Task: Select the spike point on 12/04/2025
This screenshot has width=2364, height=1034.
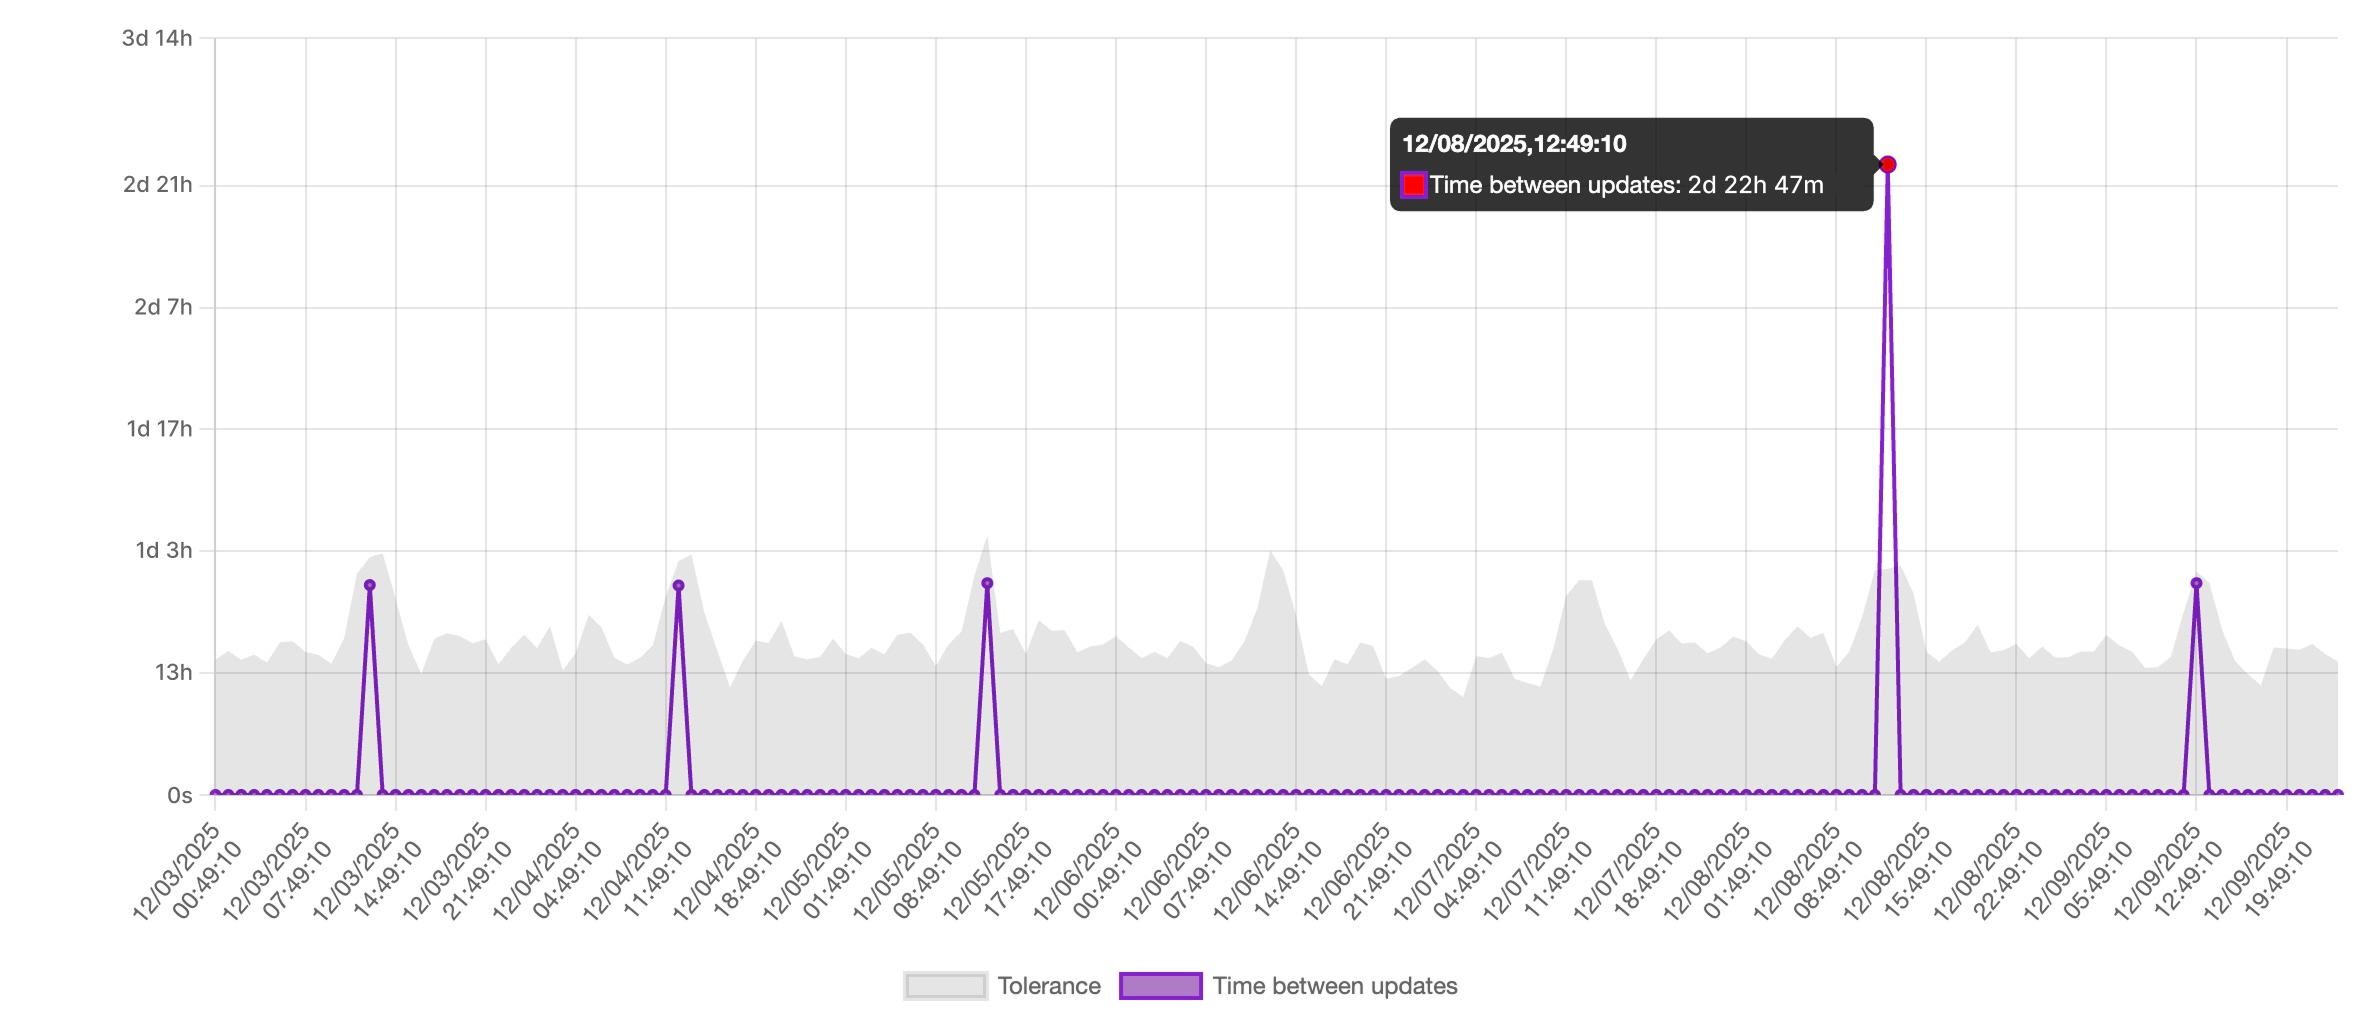Action: pos(678,586)
